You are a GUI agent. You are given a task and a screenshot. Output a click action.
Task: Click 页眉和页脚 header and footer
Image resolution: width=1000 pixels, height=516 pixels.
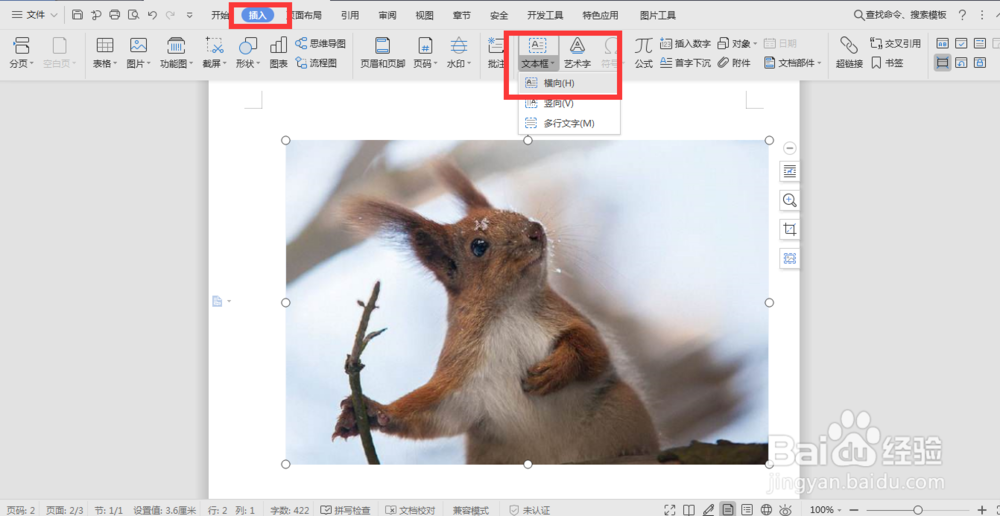[383, 52]
